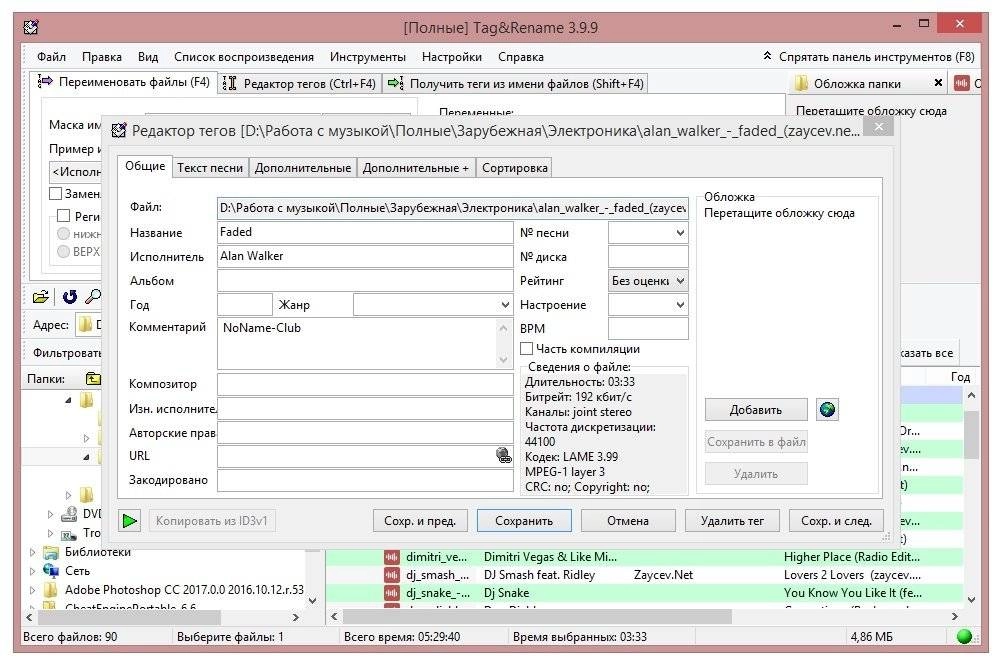Select the ВЕРХ radio button
Viewport: 1006px width, 672px height.
point(64,252)
